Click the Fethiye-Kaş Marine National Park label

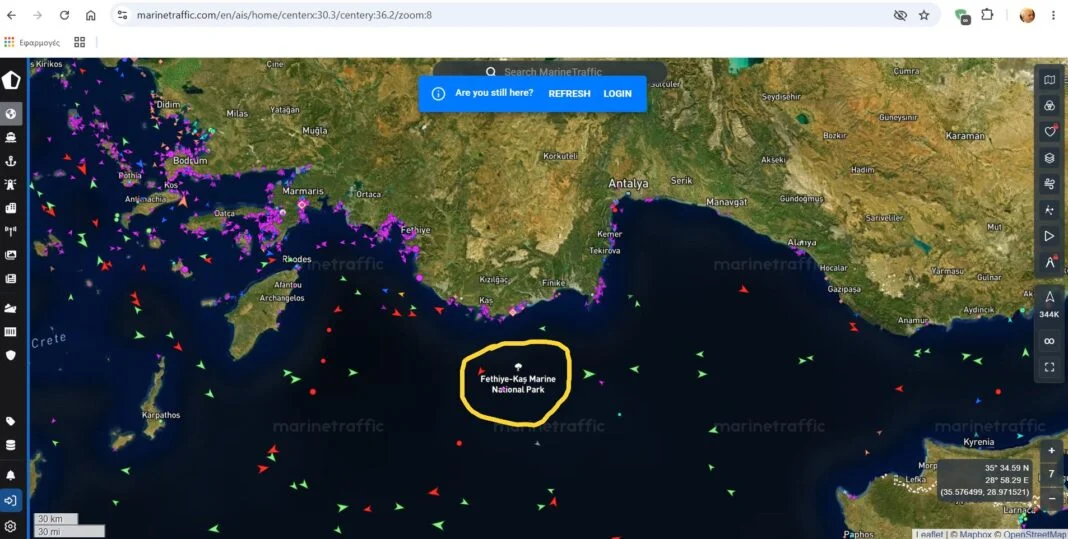pyautogui.click(x=518, y=384)
